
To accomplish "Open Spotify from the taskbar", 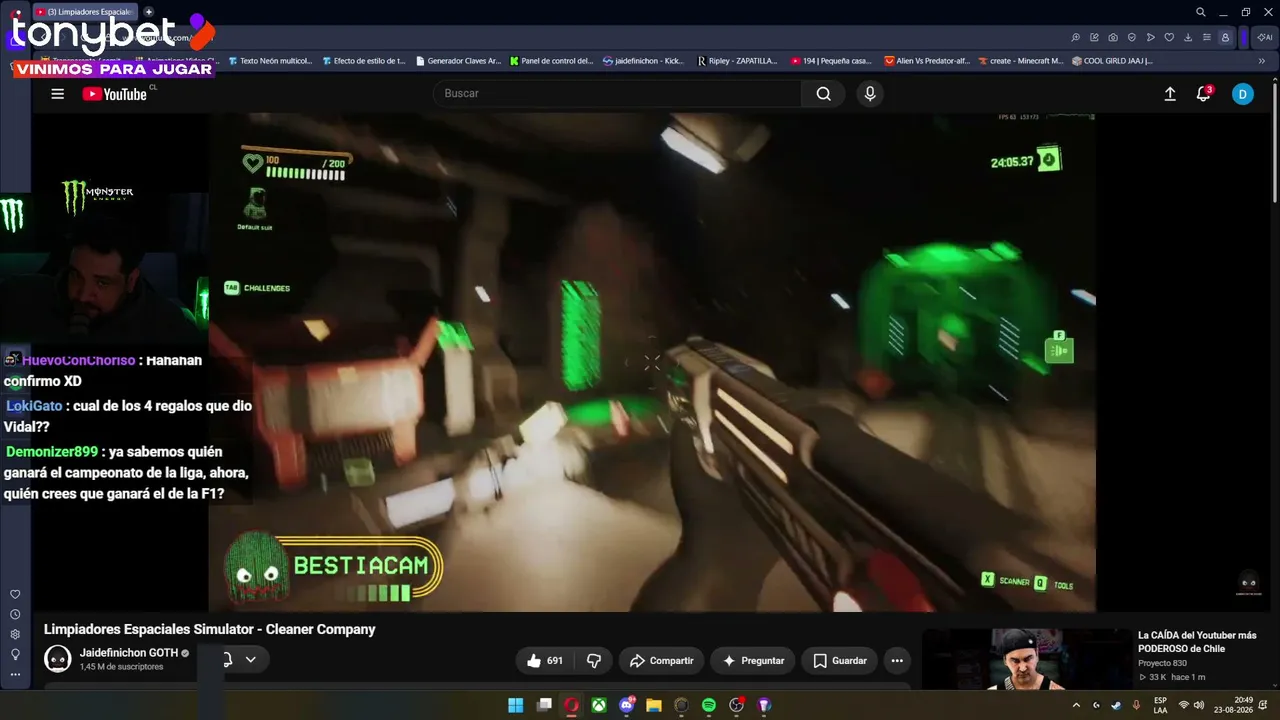I will (x=709, y=705).
